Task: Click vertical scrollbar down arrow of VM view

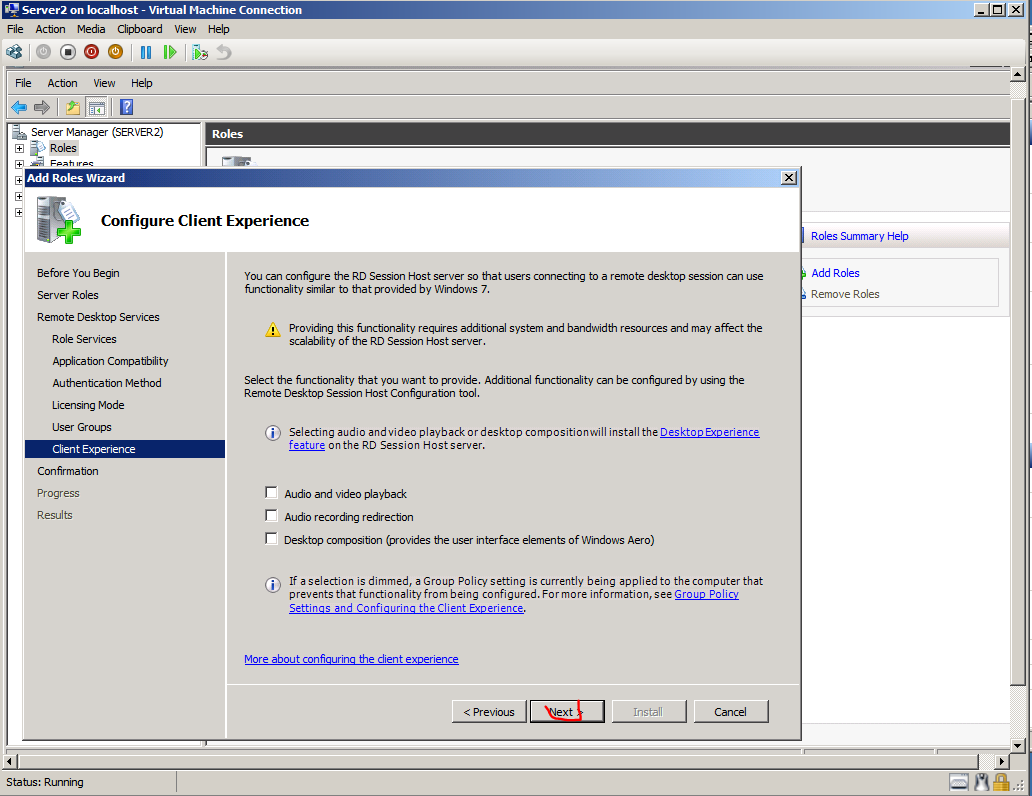Action: (1018, 746)
